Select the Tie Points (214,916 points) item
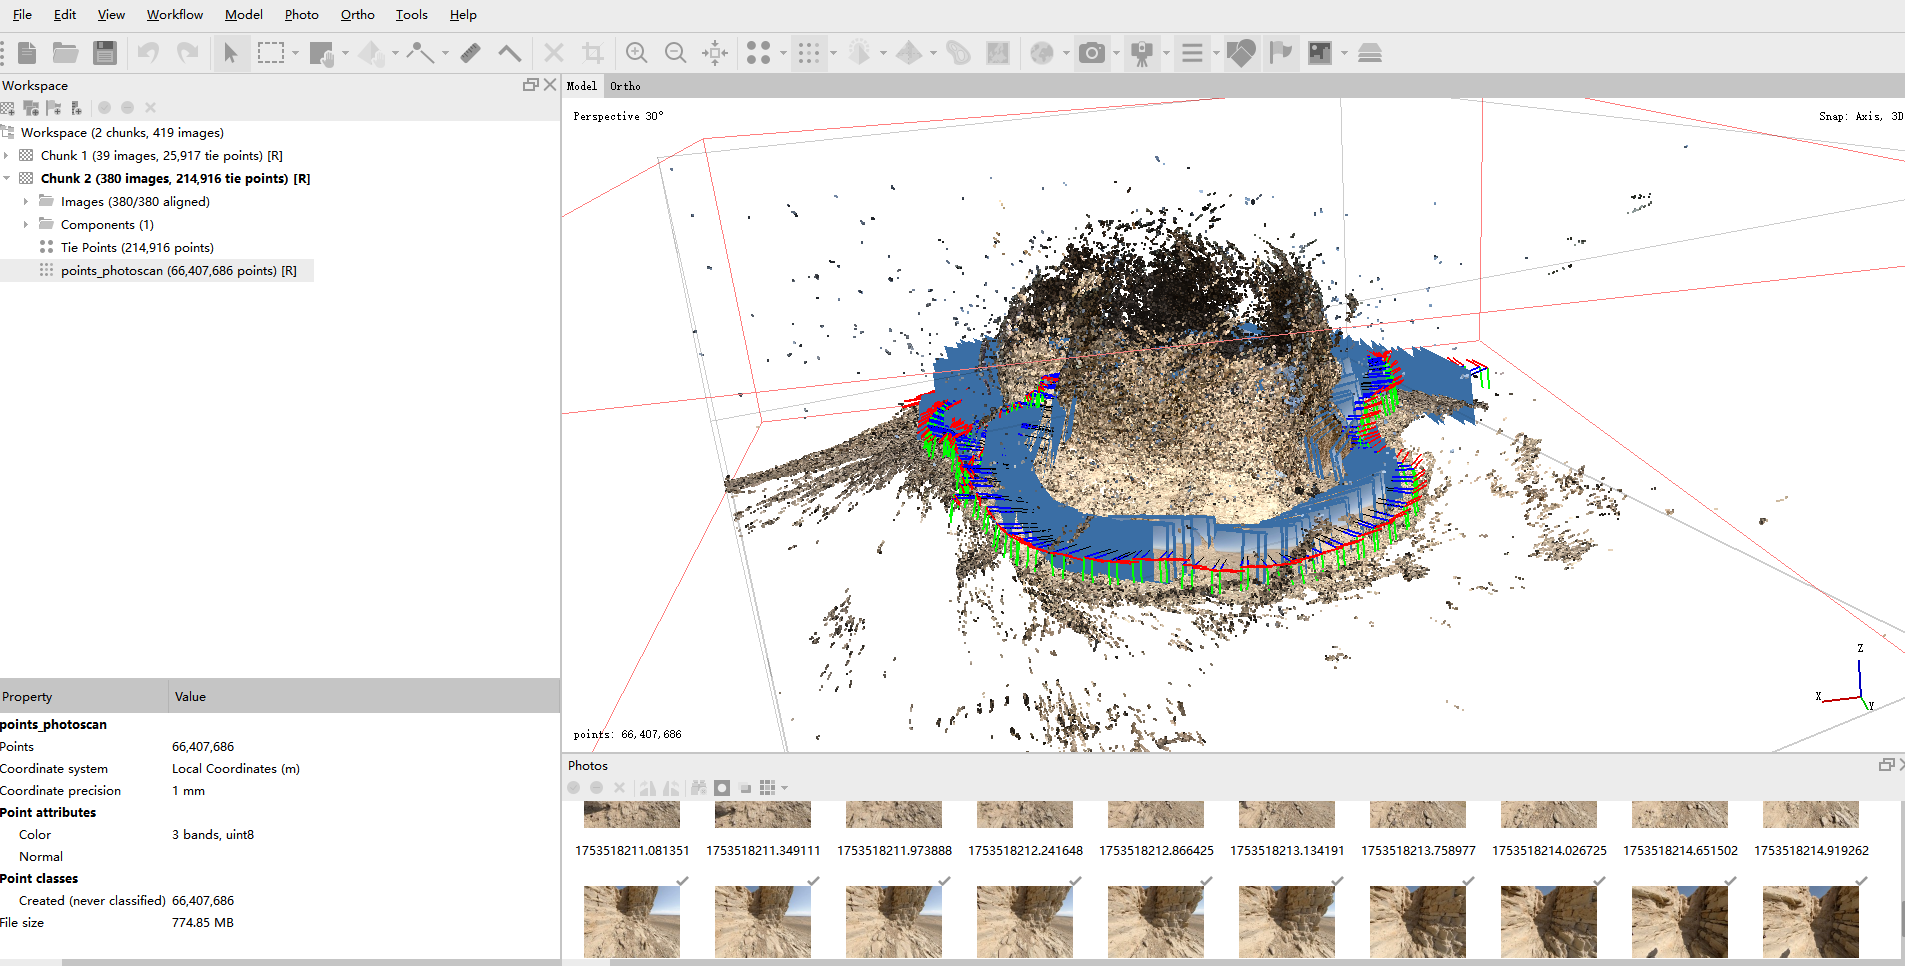This screenshot has height=966, width=1905. coord(136,248)
